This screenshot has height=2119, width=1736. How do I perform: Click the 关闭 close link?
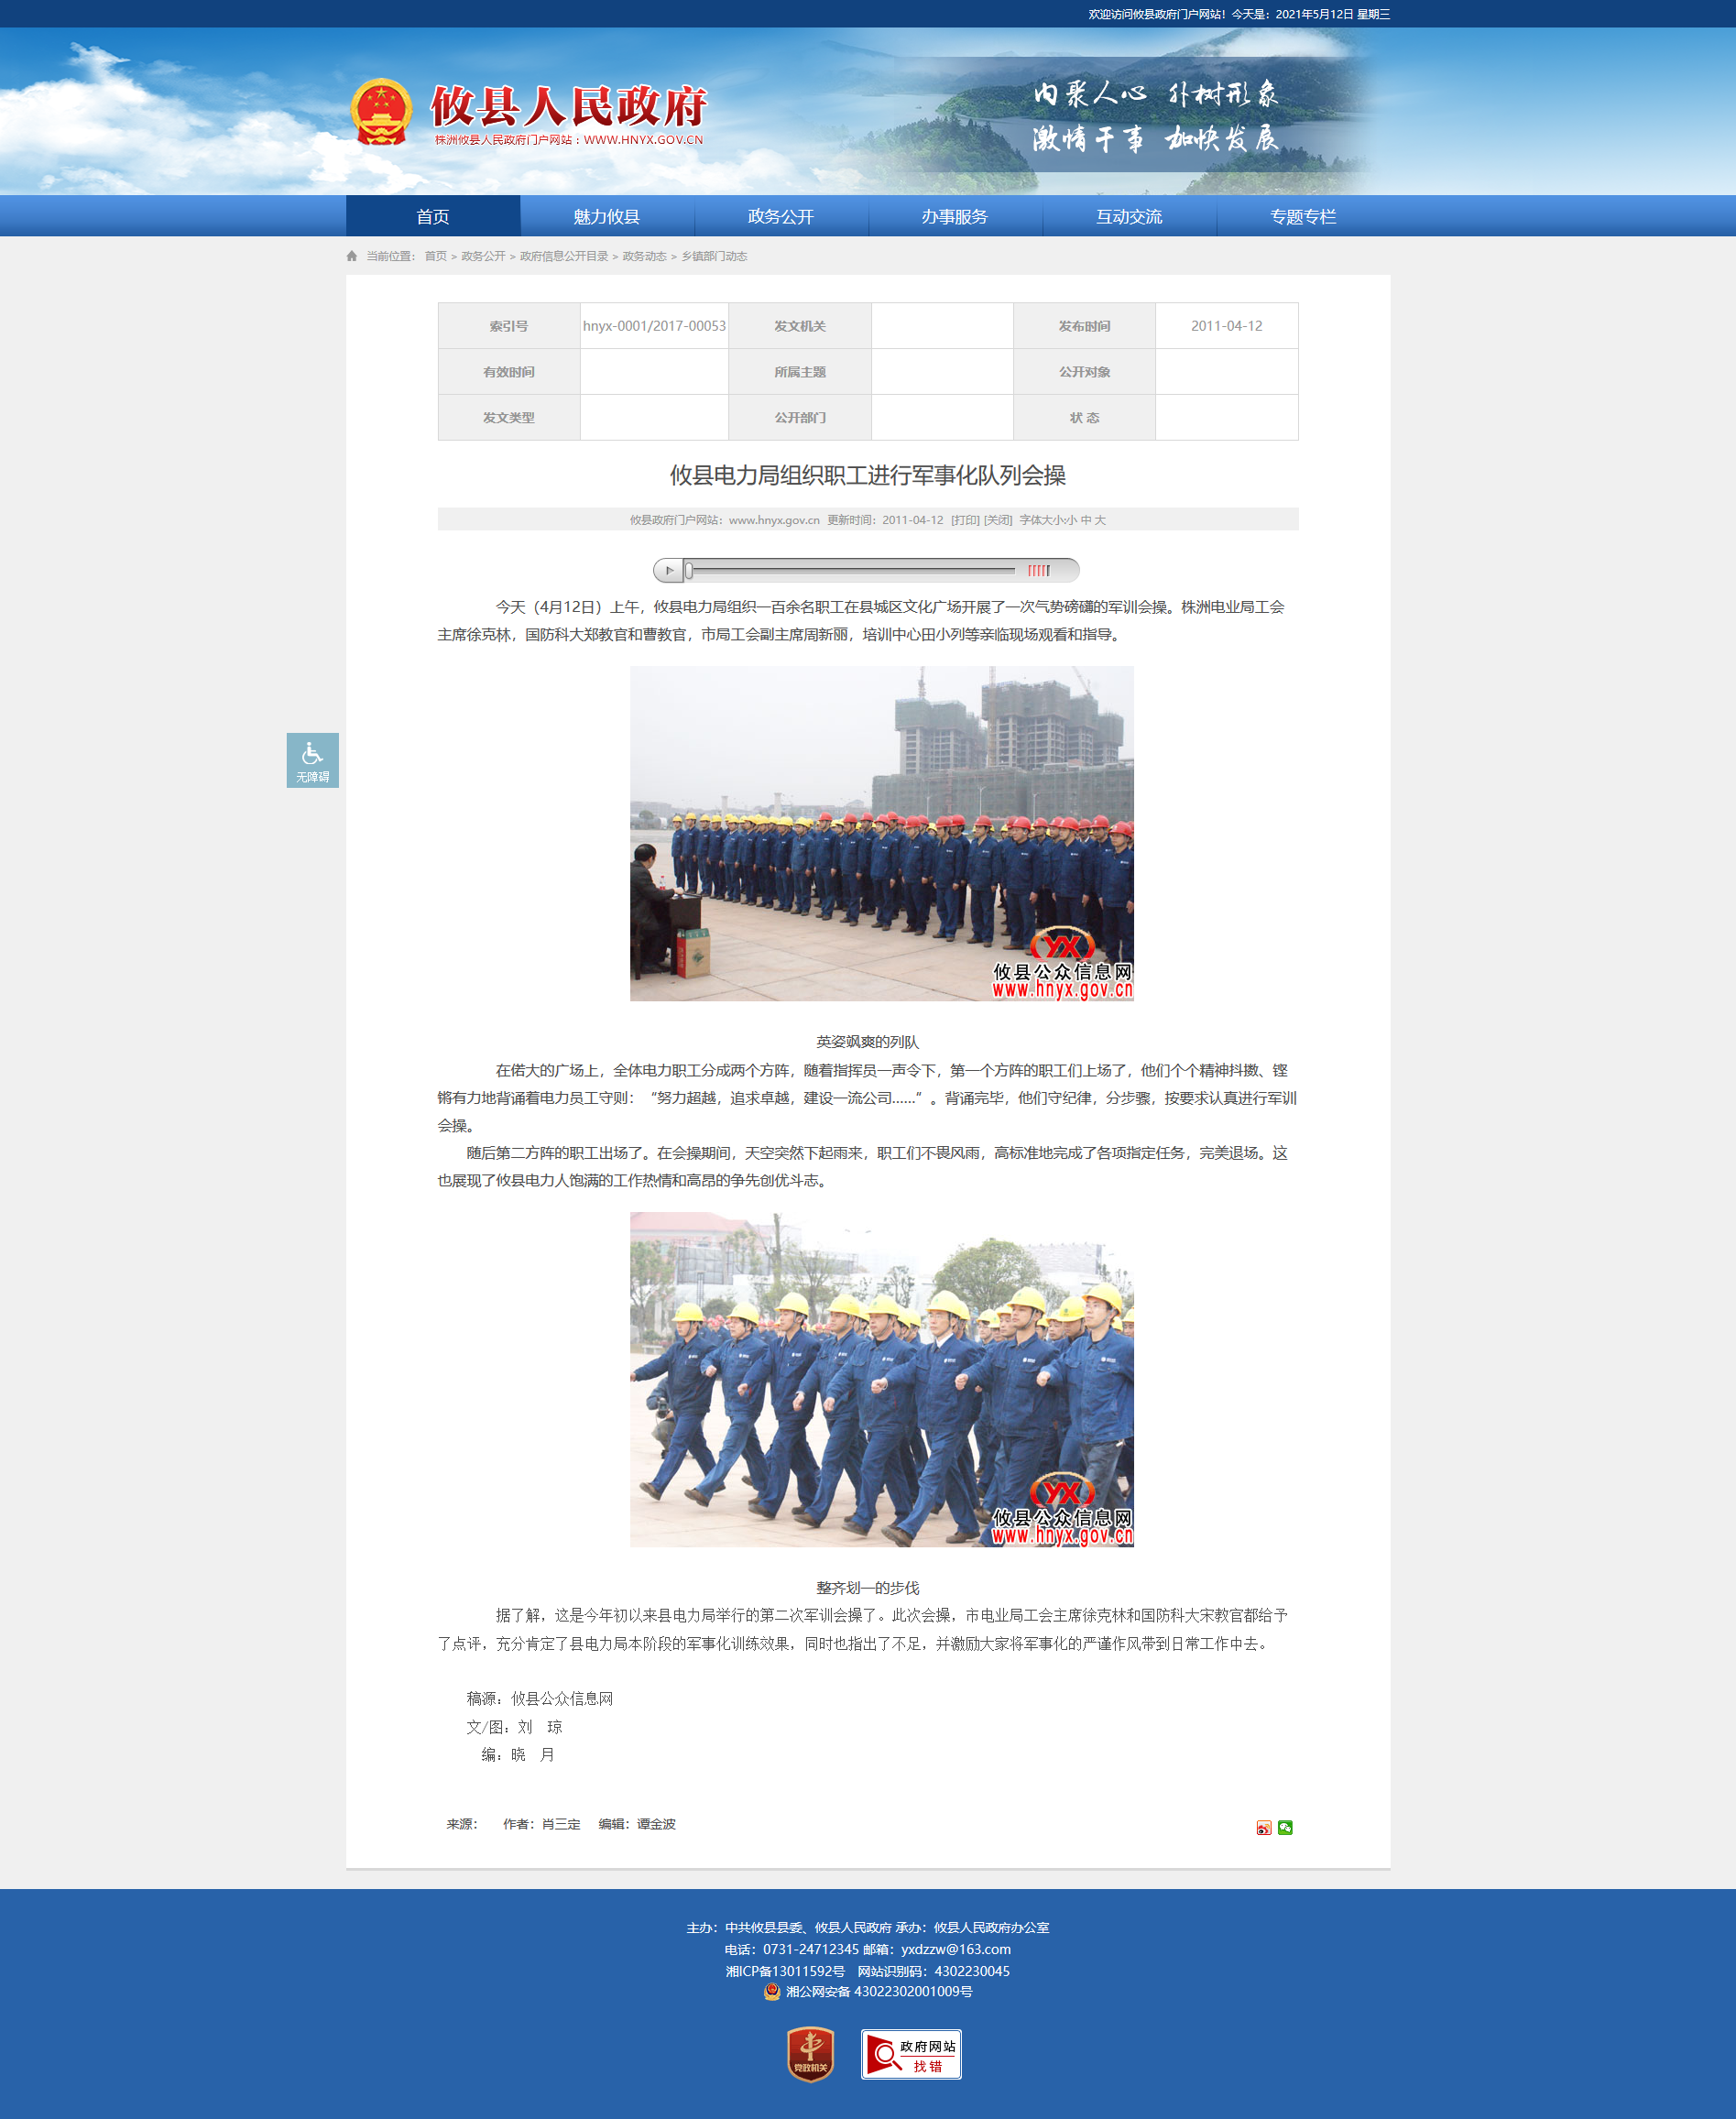(997, 520)
